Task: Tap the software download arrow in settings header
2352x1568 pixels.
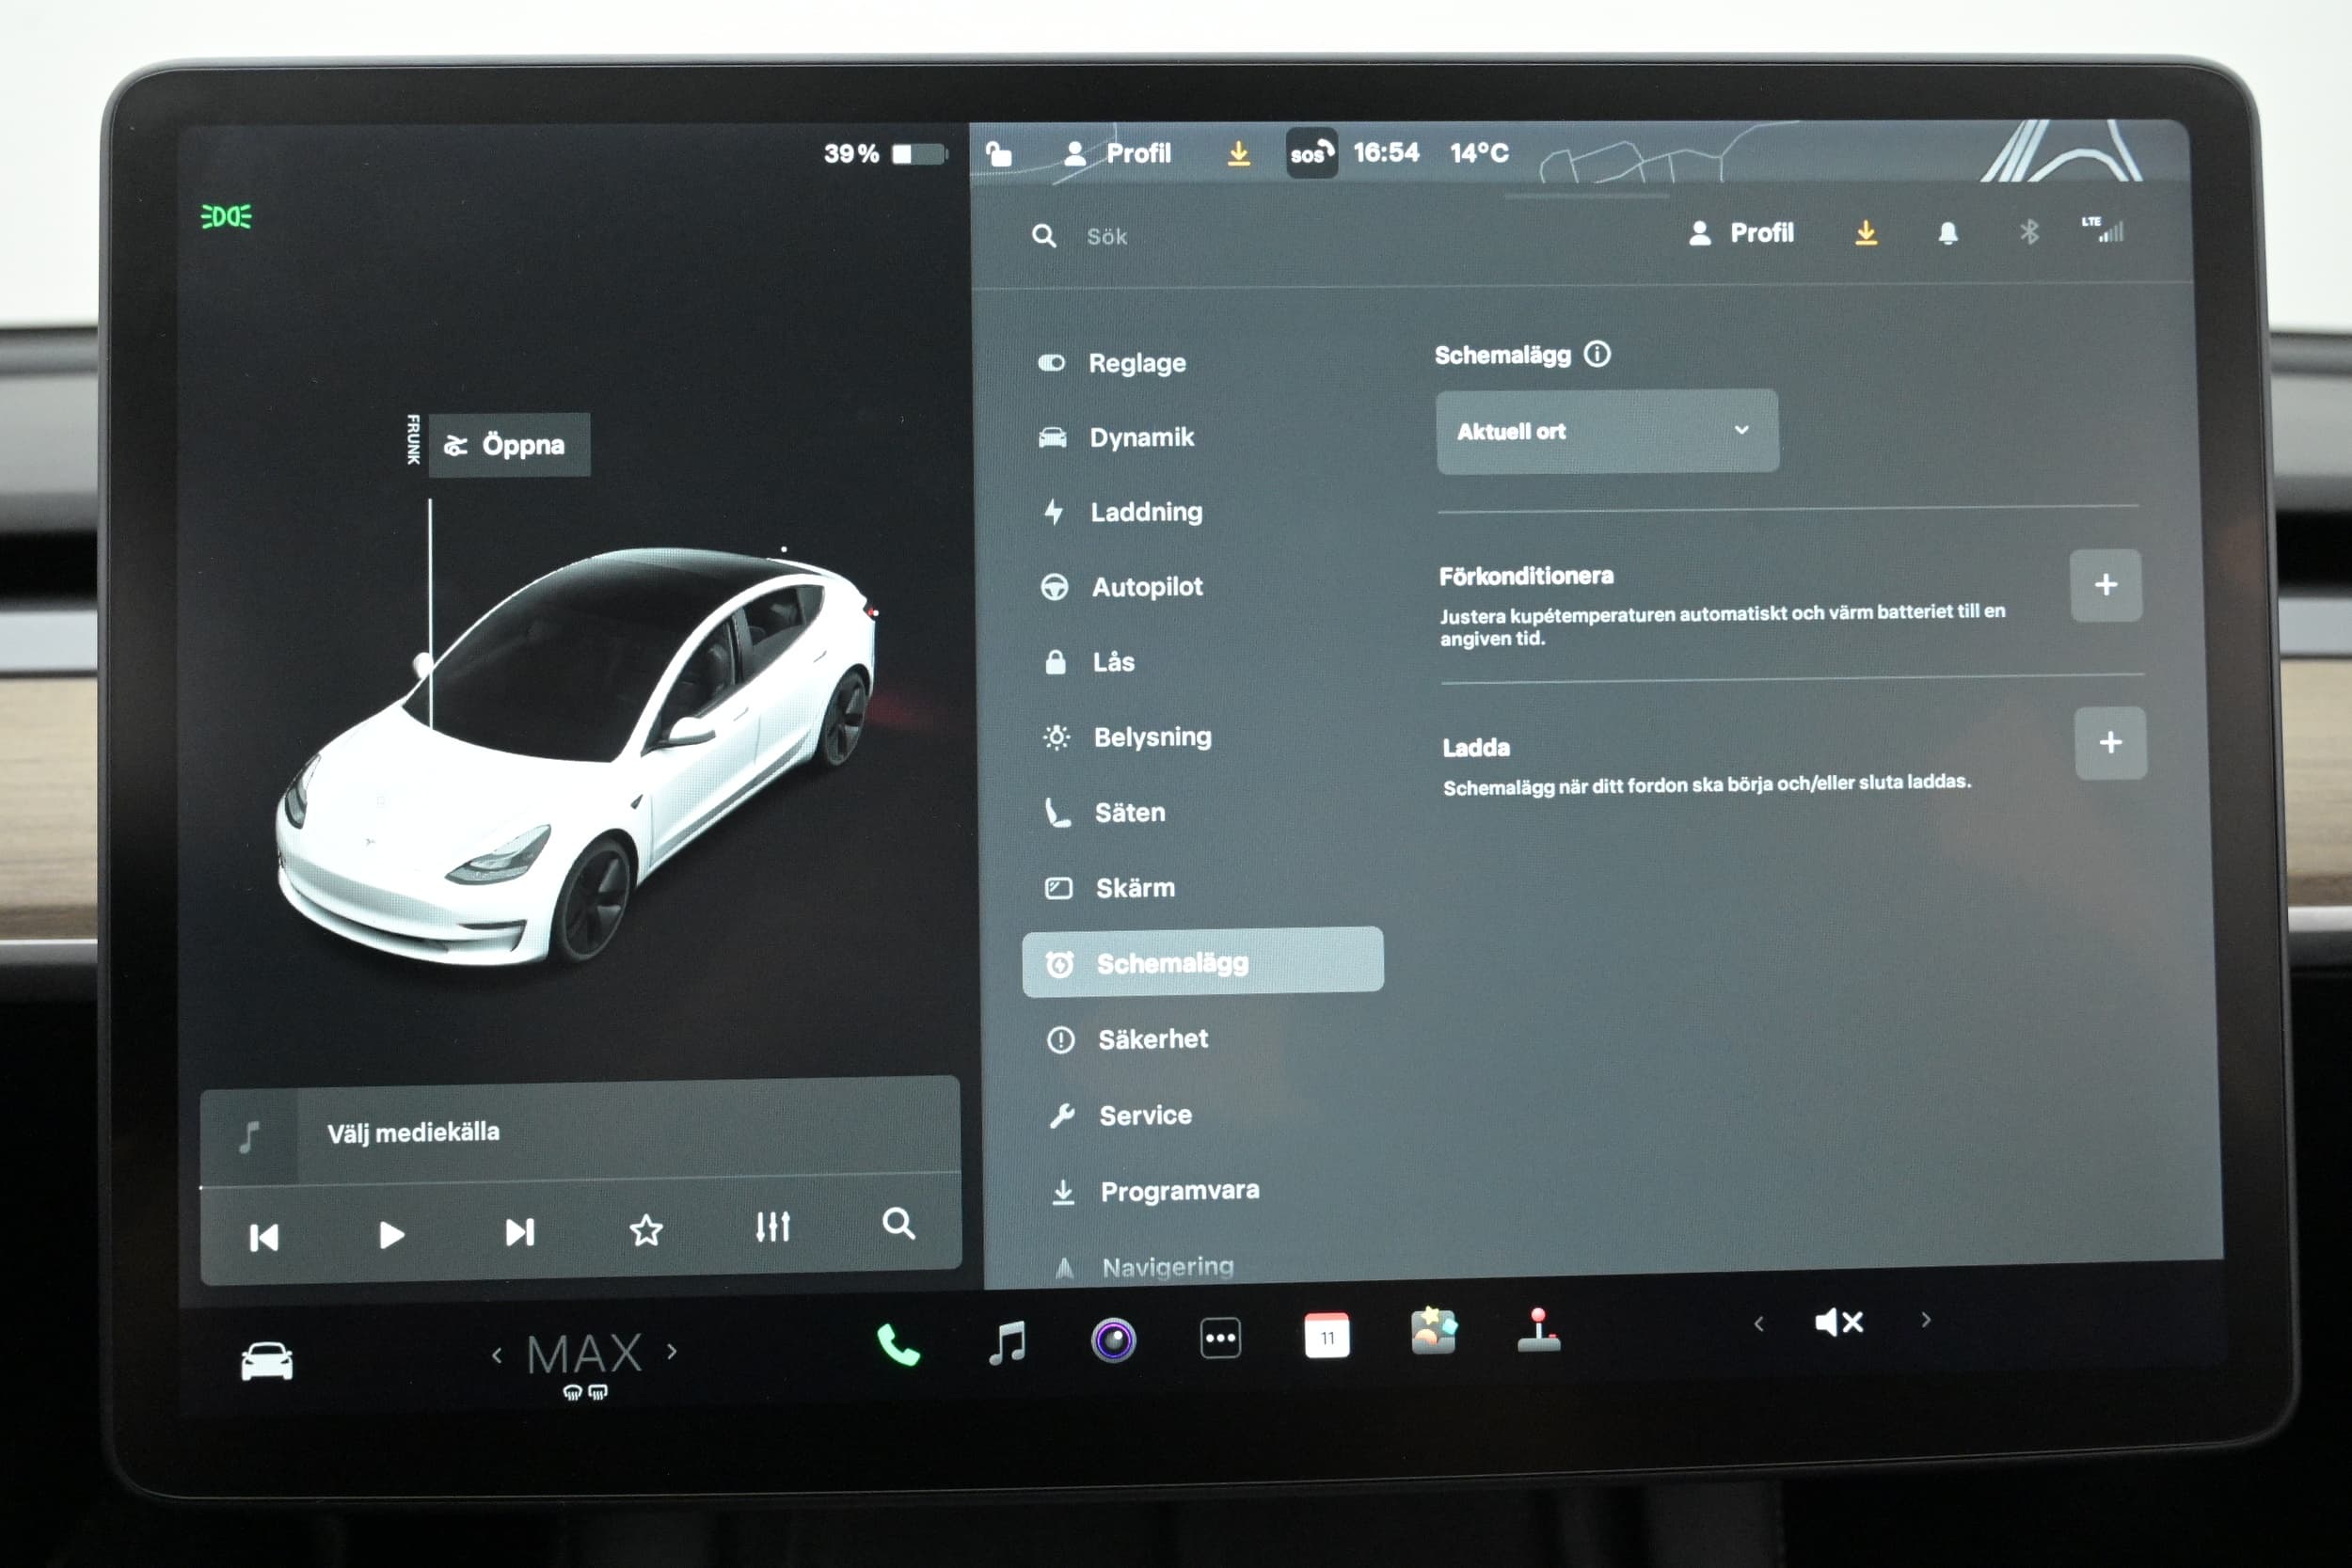Action: (1865, 233)
